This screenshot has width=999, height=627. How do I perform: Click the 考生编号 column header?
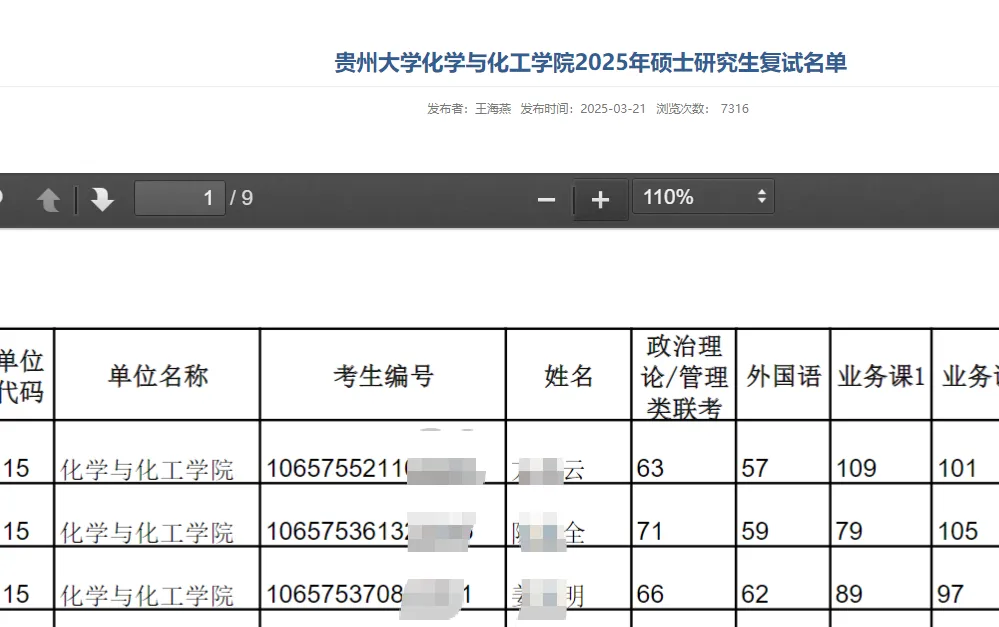[383, 375]
